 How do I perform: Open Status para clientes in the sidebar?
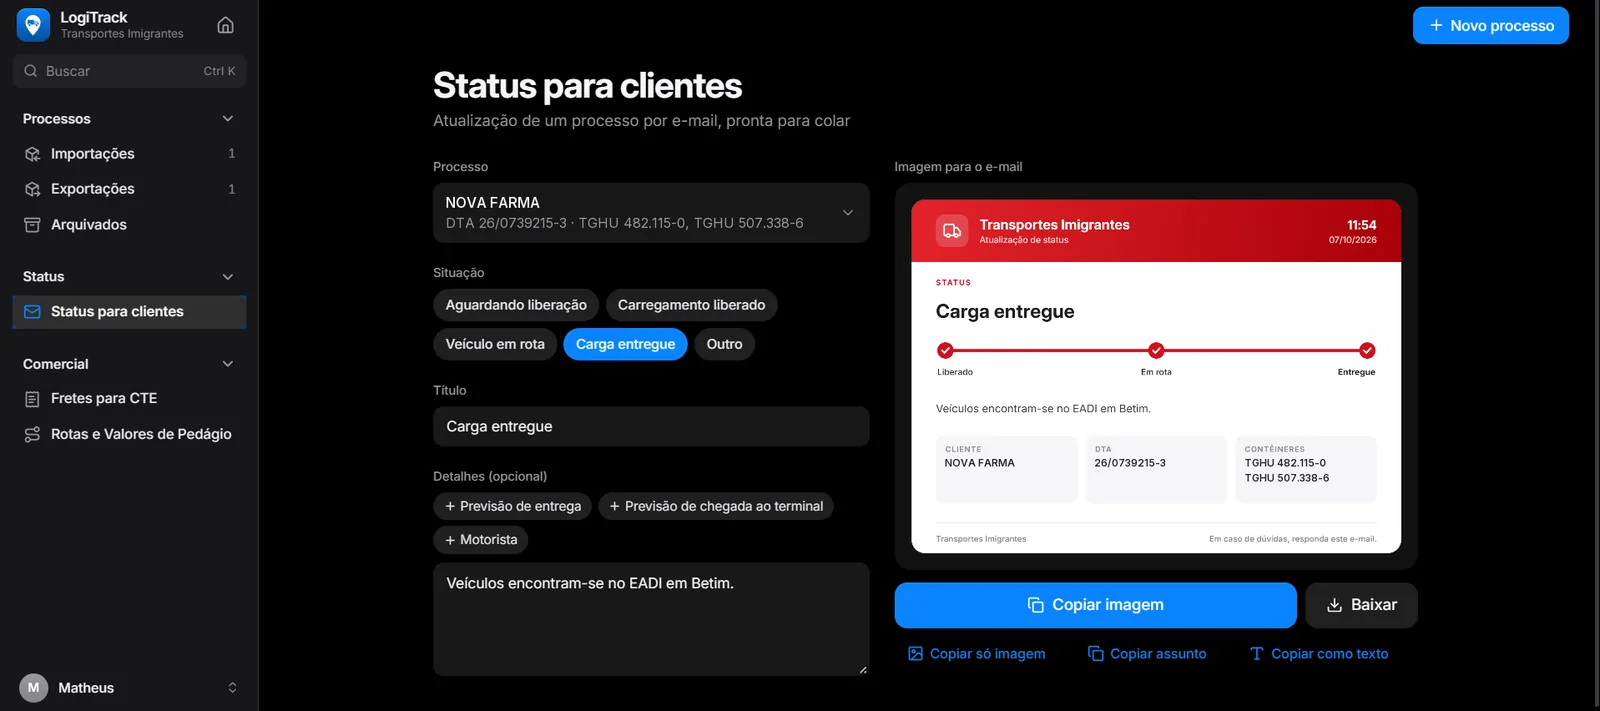pos(129,312)
